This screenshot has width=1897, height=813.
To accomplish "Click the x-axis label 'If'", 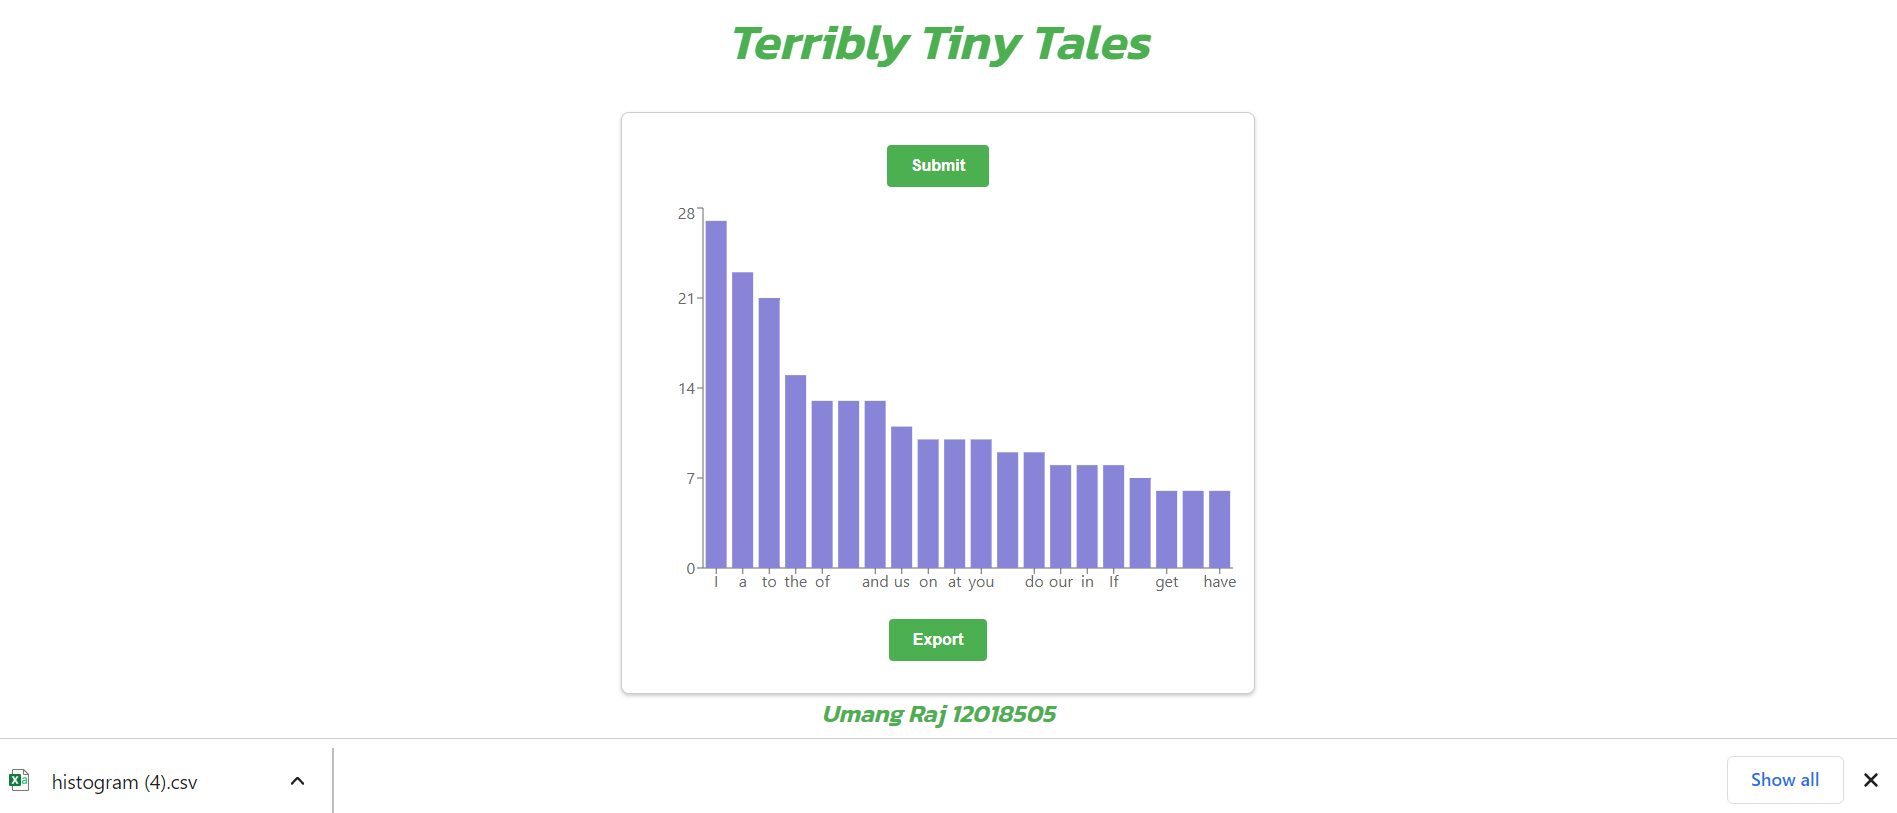I will (1113, 581).
